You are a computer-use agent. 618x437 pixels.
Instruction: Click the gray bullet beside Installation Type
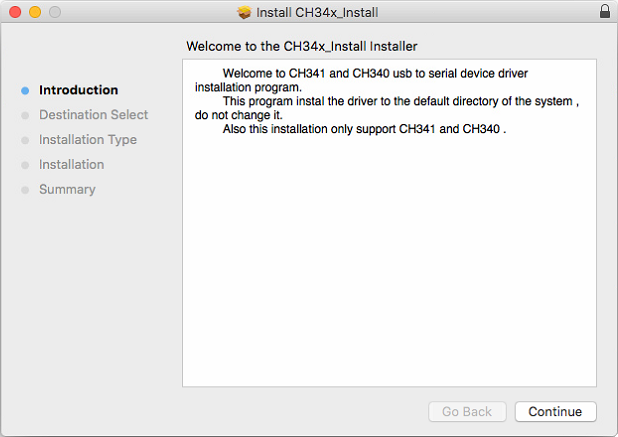click(25, 140)
